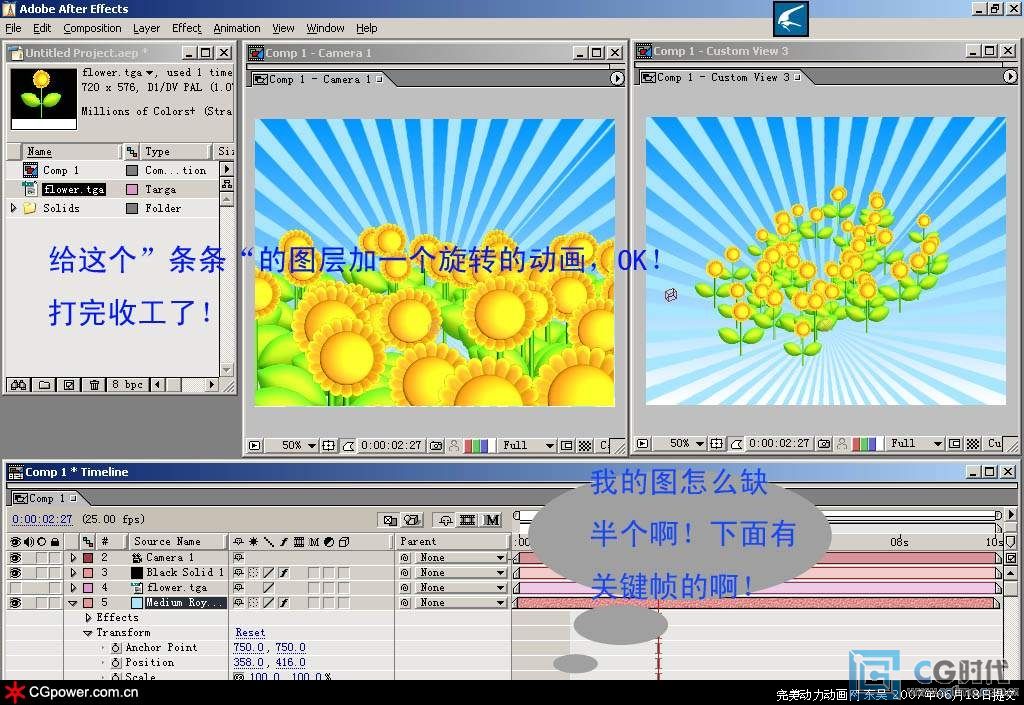Toggle transparency grid in Custom View 3 viewer
The height and width of the screenshot is (705, 1024).
(x=973, y=444)
